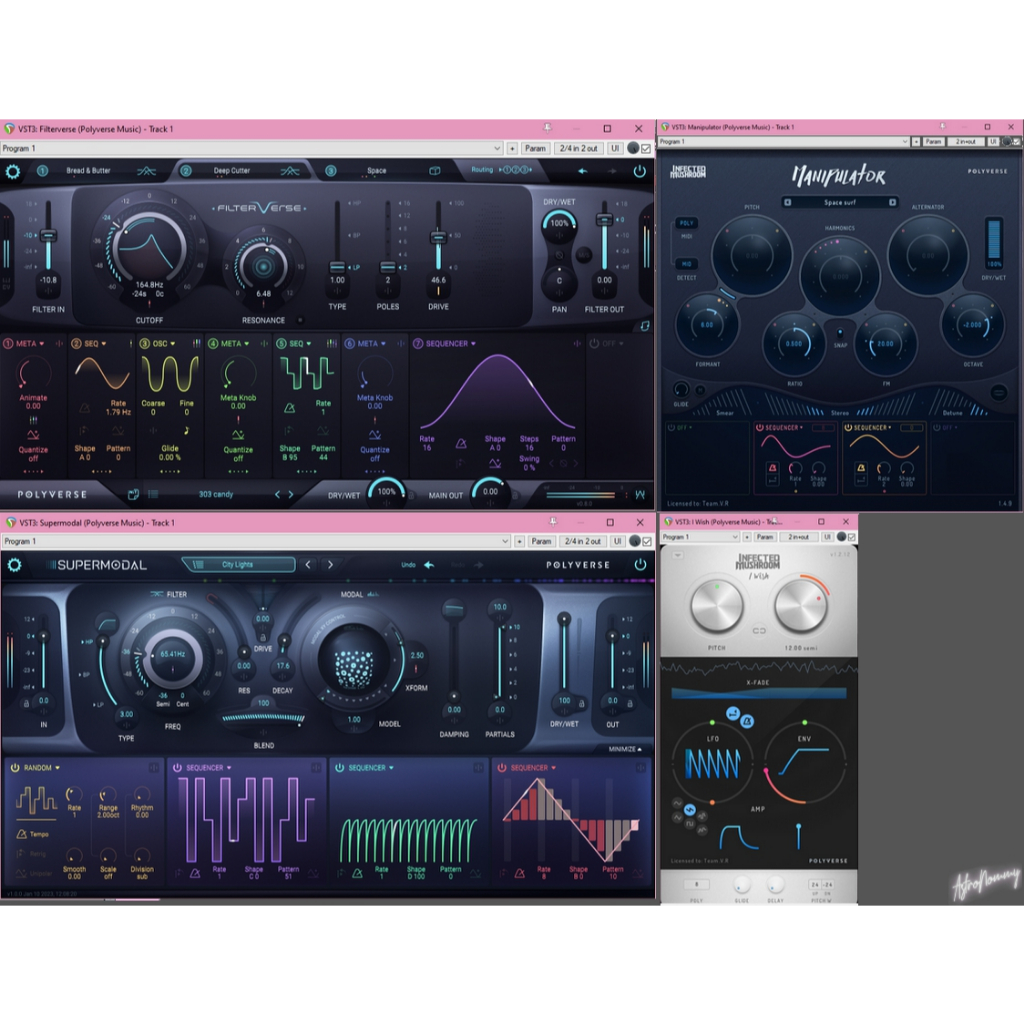The image size is (1024, 1024).
Task: Go to next Supermodal preset arrow
Action: (x=330, y=564)
